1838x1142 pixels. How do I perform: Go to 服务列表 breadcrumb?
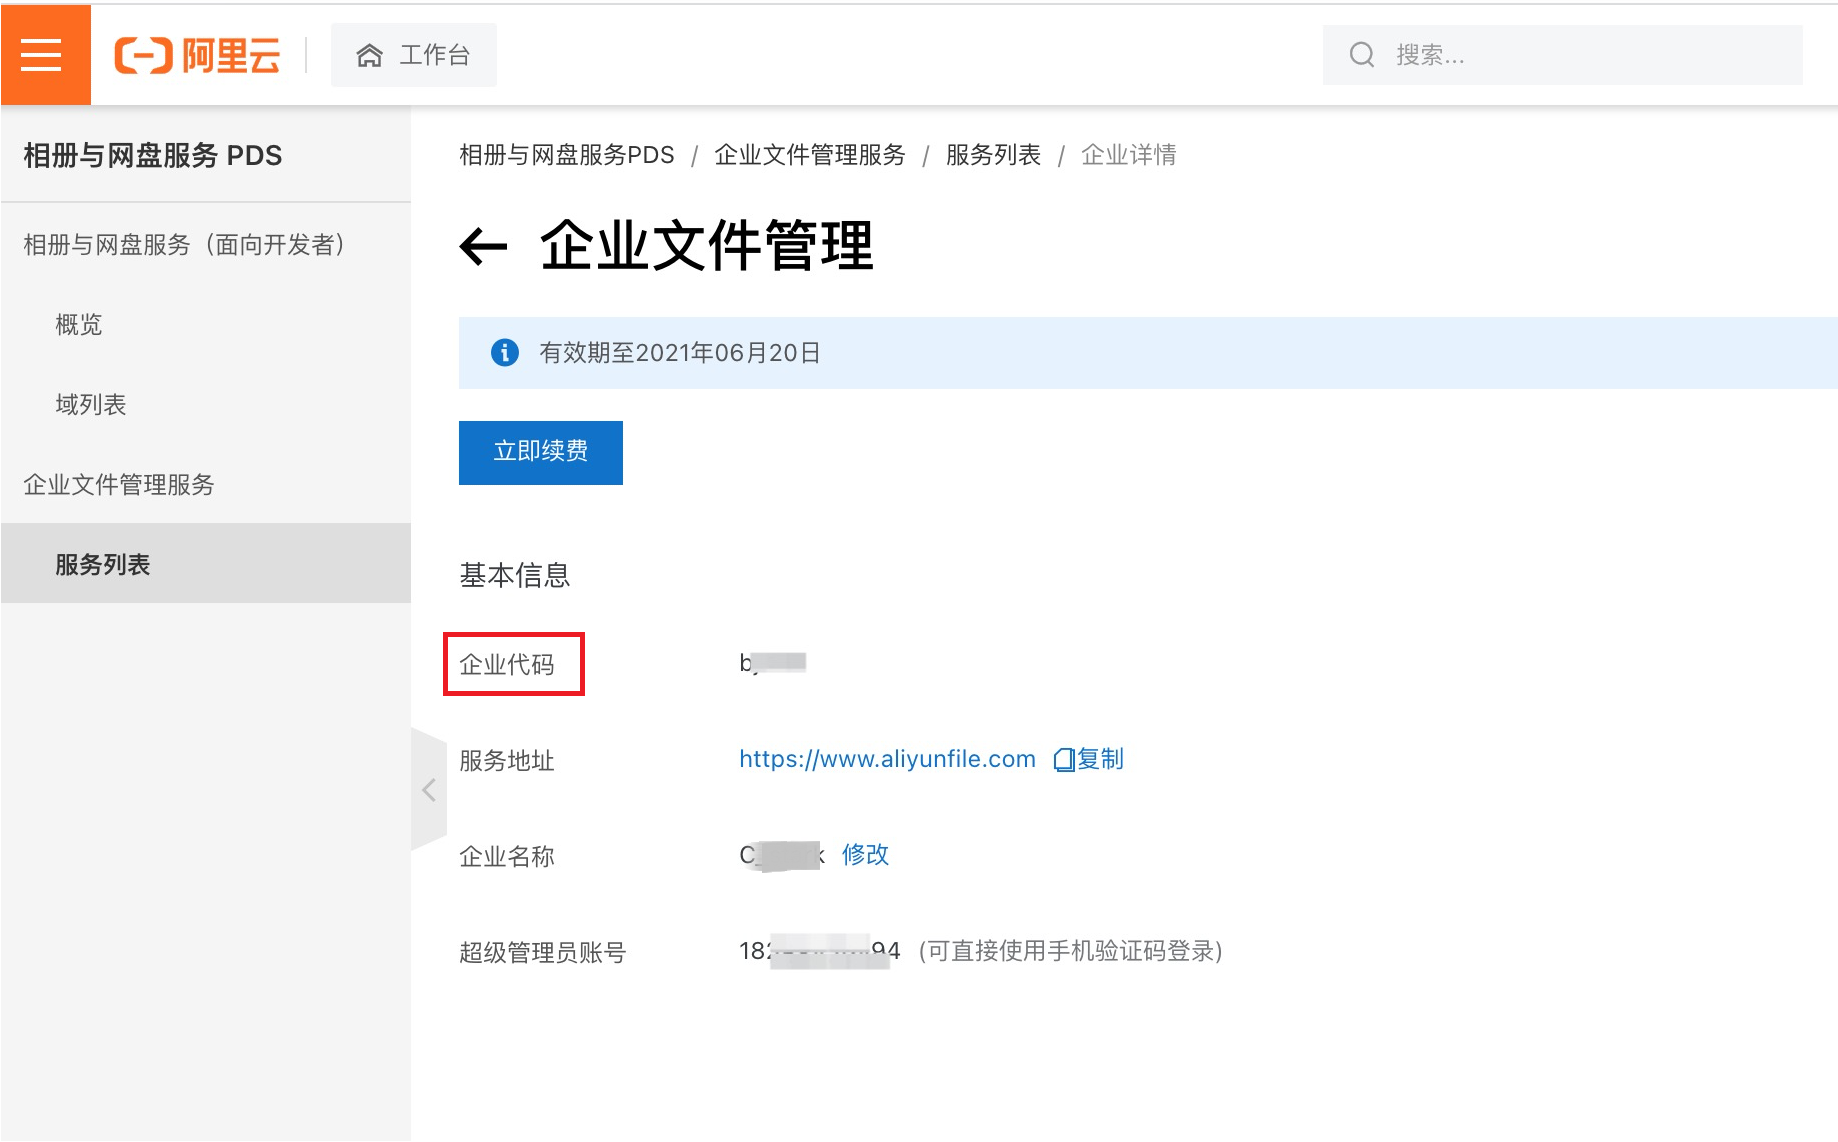(993, 155)
